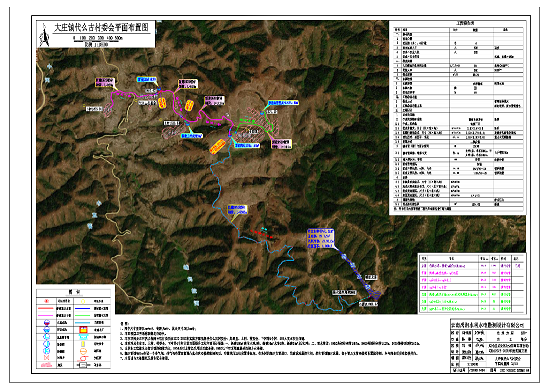Click the north arrow compass symbol
This screenshot has width=549, height=389.
[x=44, y=35]
